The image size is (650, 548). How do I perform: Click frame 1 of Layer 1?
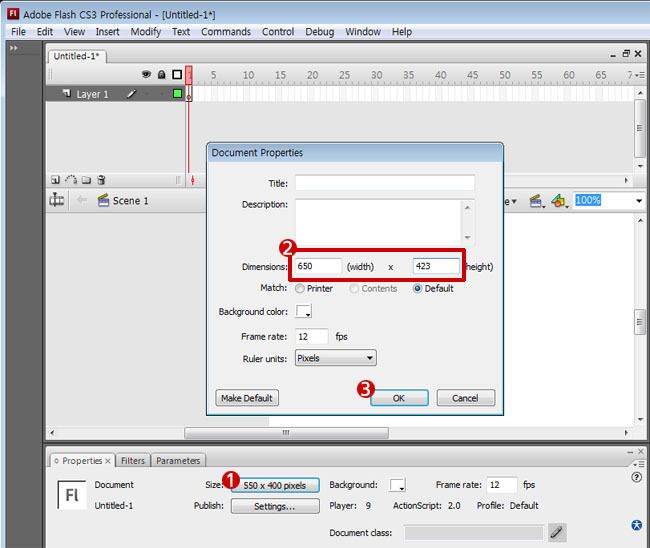coord(189,94)
